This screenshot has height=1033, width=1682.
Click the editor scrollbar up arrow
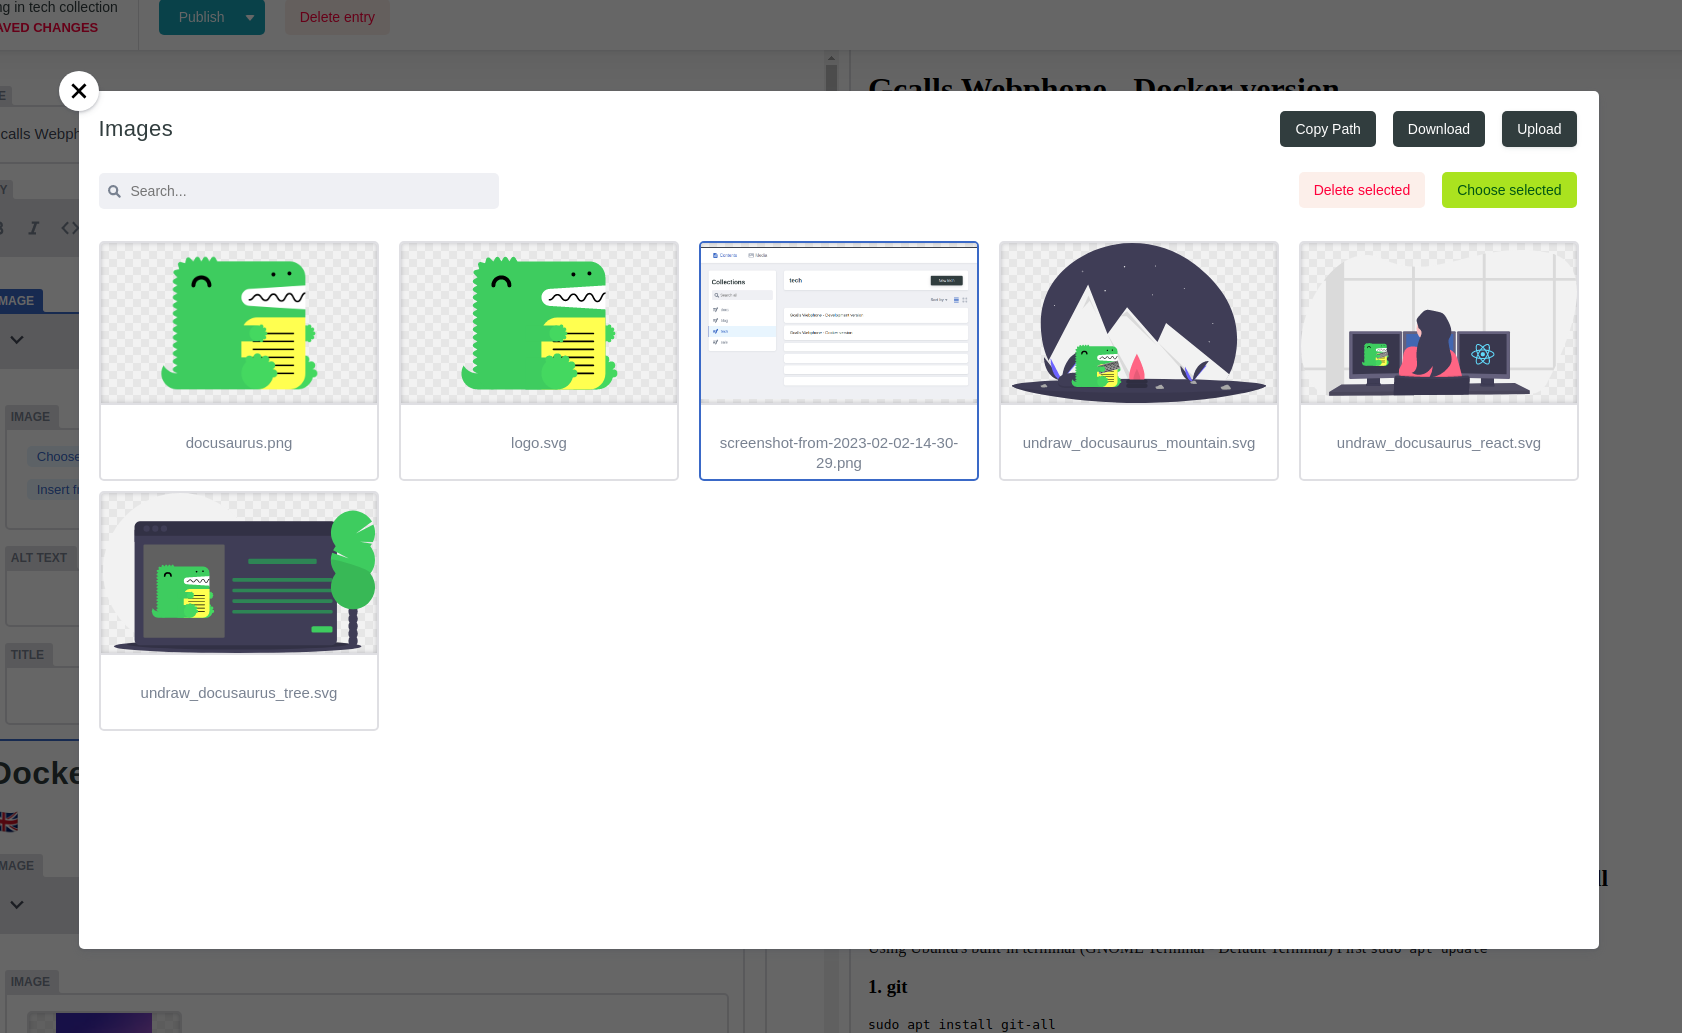(x=831, y=60)
